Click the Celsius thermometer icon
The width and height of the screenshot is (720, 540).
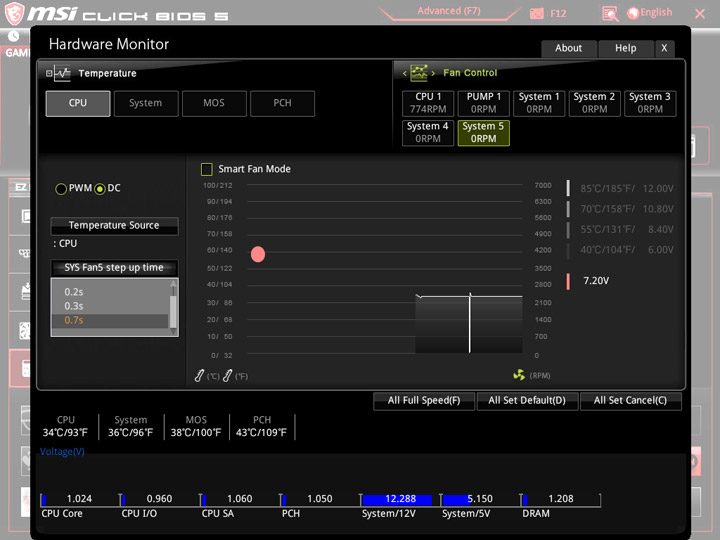(199, 376)
